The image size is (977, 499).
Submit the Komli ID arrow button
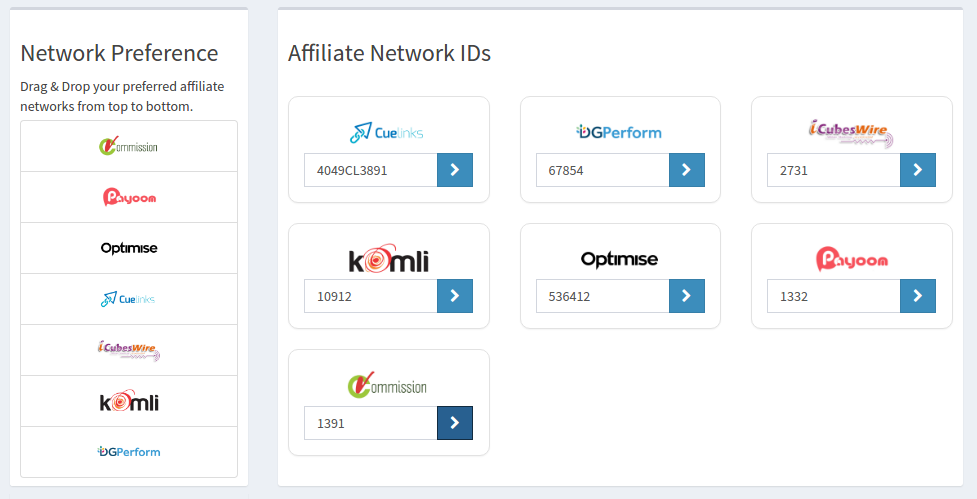(455, 296)
